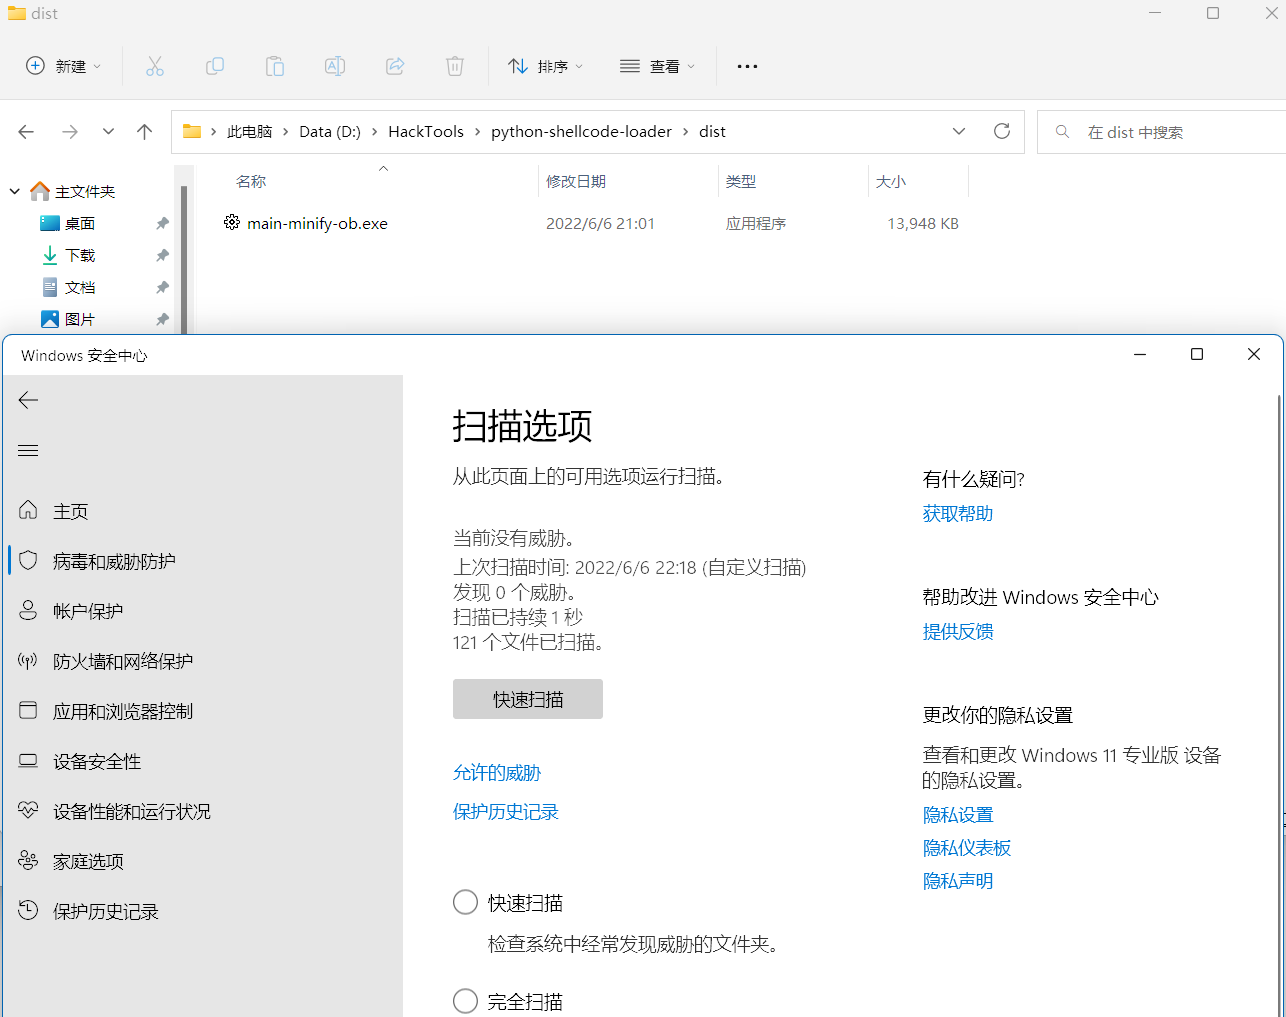Click the Paste icon in Explorer toolbar
The height and width of the screenshot is (1017, 1286).
tap(275, 66)
